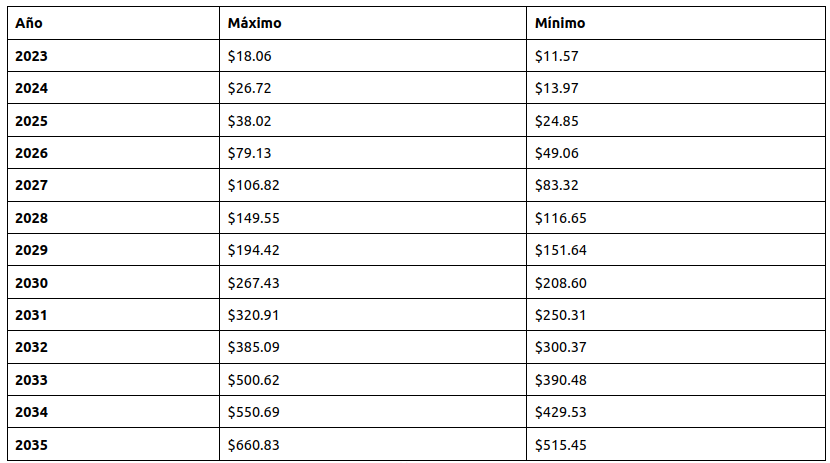
Task: Select the 2026 year cell
Action: pyautogui.click(x=31, y=153)
